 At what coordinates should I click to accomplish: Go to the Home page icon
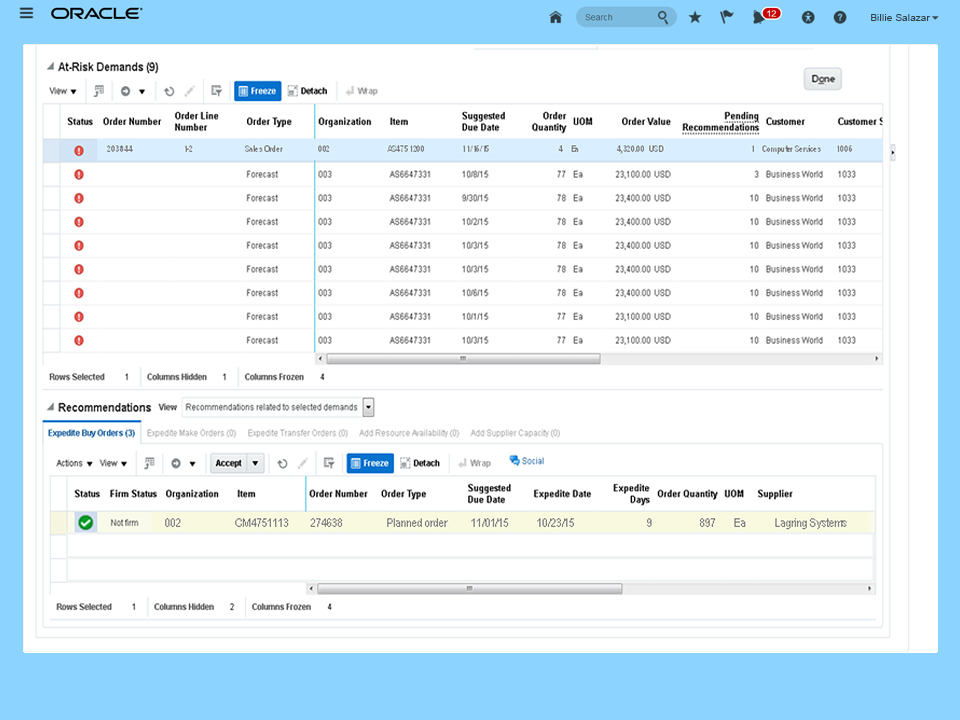pos(556,17)
